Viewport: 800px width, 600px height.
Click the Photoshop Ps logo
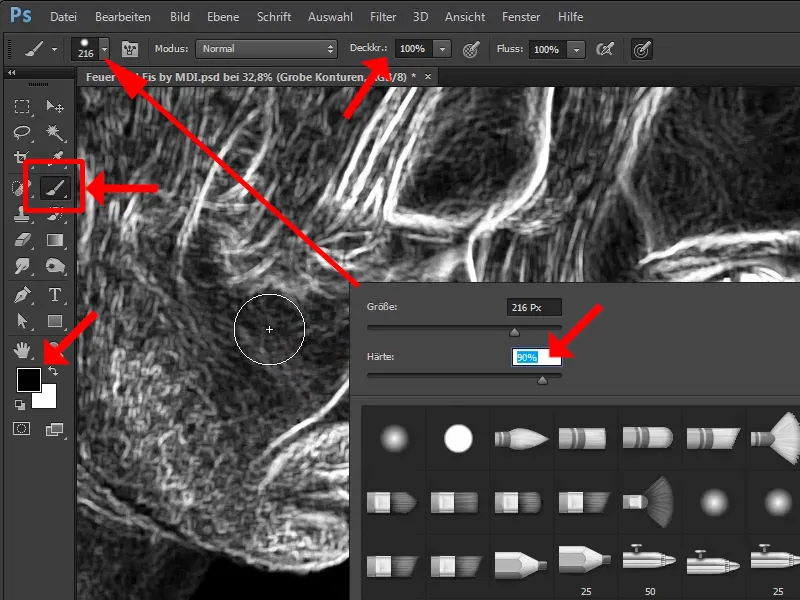tap(20, 15)
